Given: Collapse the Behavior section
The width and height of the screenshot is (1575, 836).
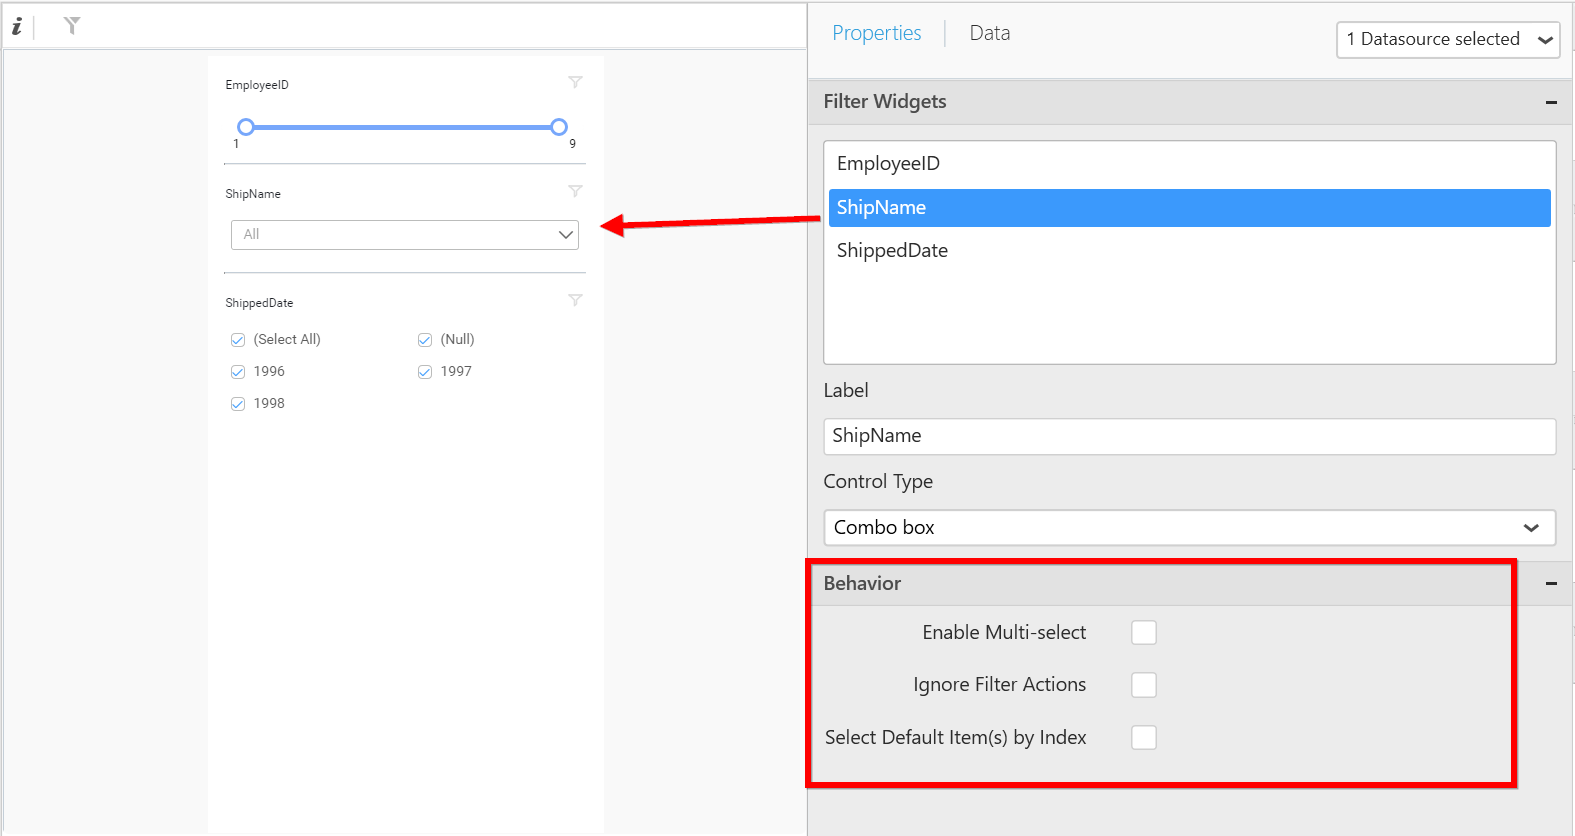Looking at the screenshot, I should (x=1551, y=583).
